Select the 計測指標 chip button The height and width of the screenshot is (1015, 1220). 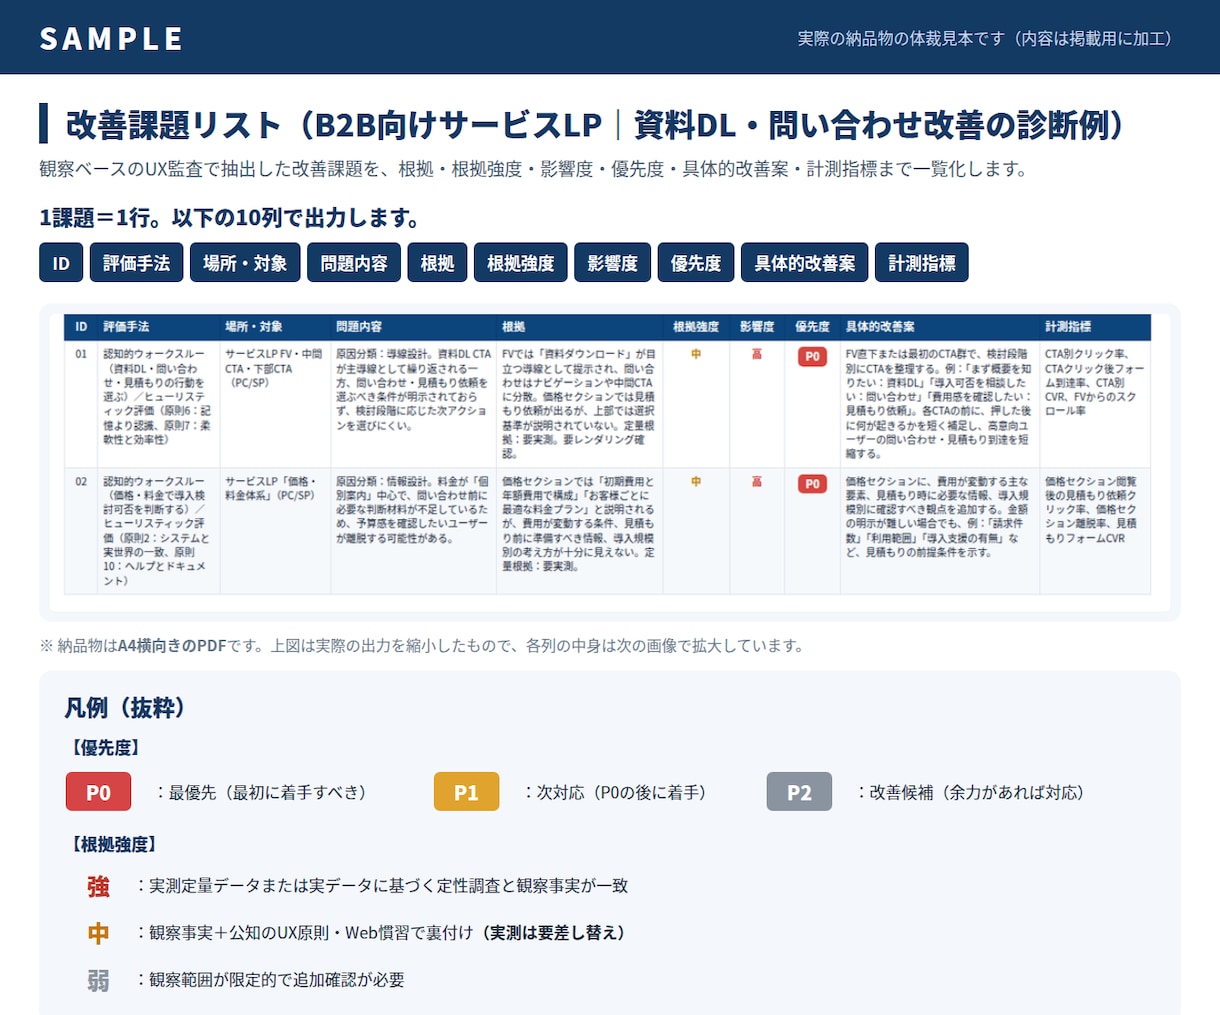[x=922, y=263]
